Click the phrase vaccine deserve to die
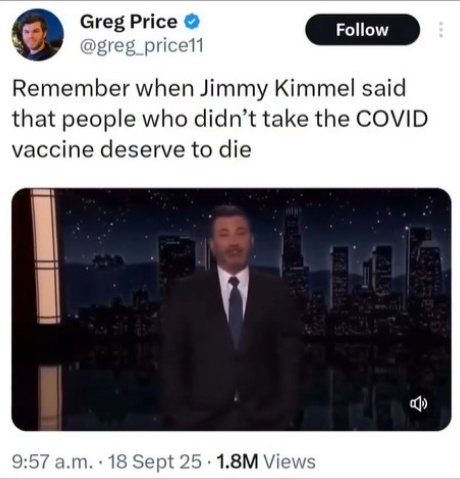This screenshot has height=479, width=460. click(x=132, y=149)
